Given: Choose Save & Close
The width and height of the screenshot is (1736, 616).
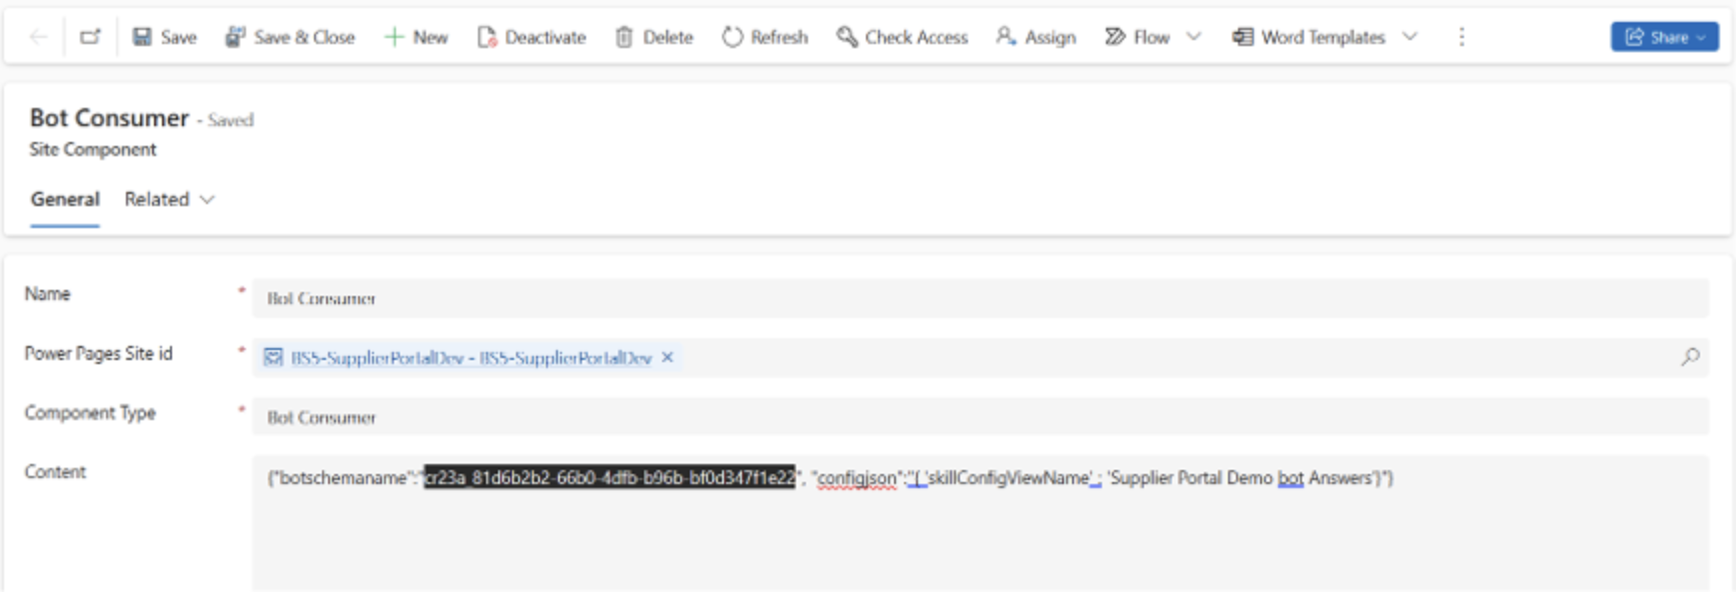Looking at the screenshot, I should [290, 37].
